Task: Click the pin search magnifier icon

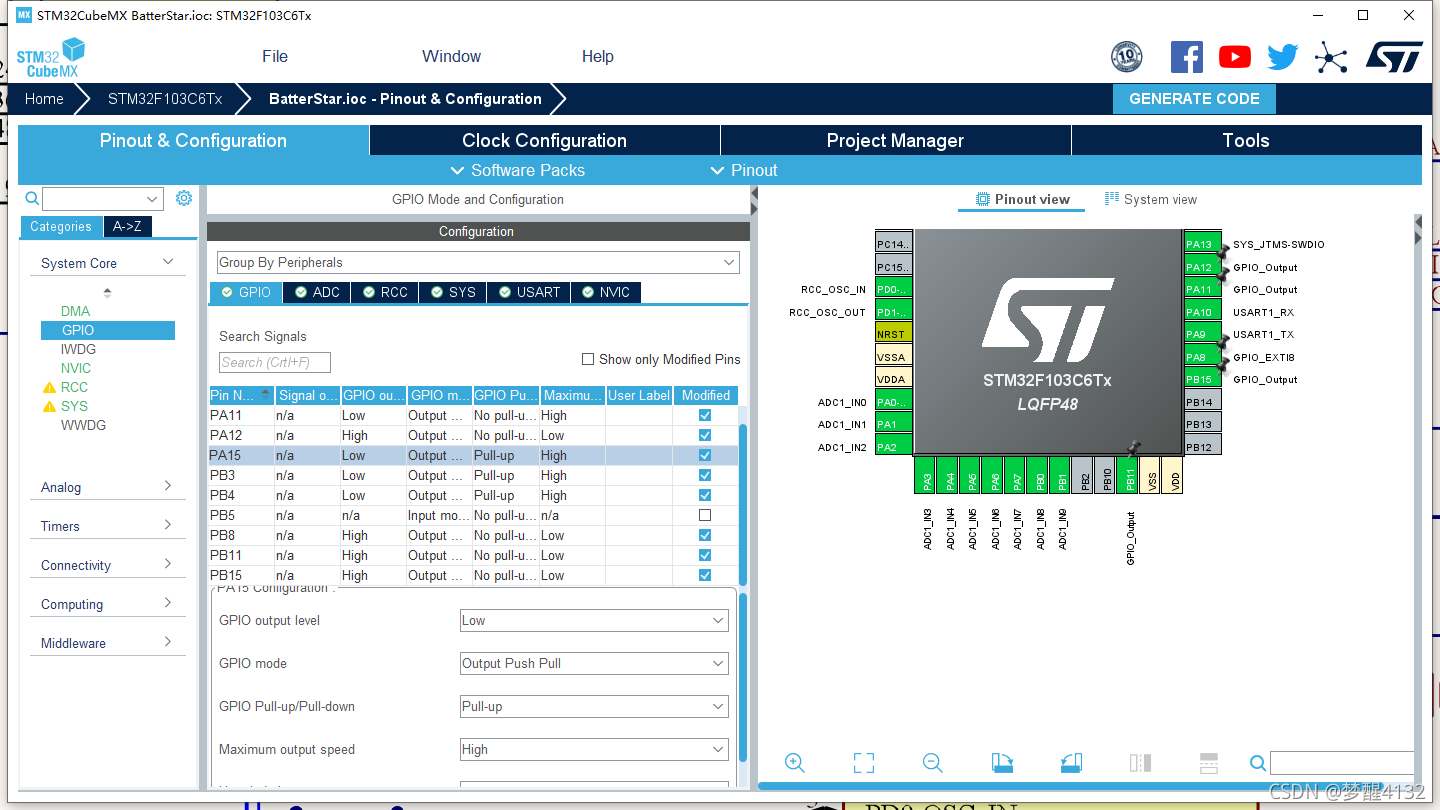Action: point(1258,763)
